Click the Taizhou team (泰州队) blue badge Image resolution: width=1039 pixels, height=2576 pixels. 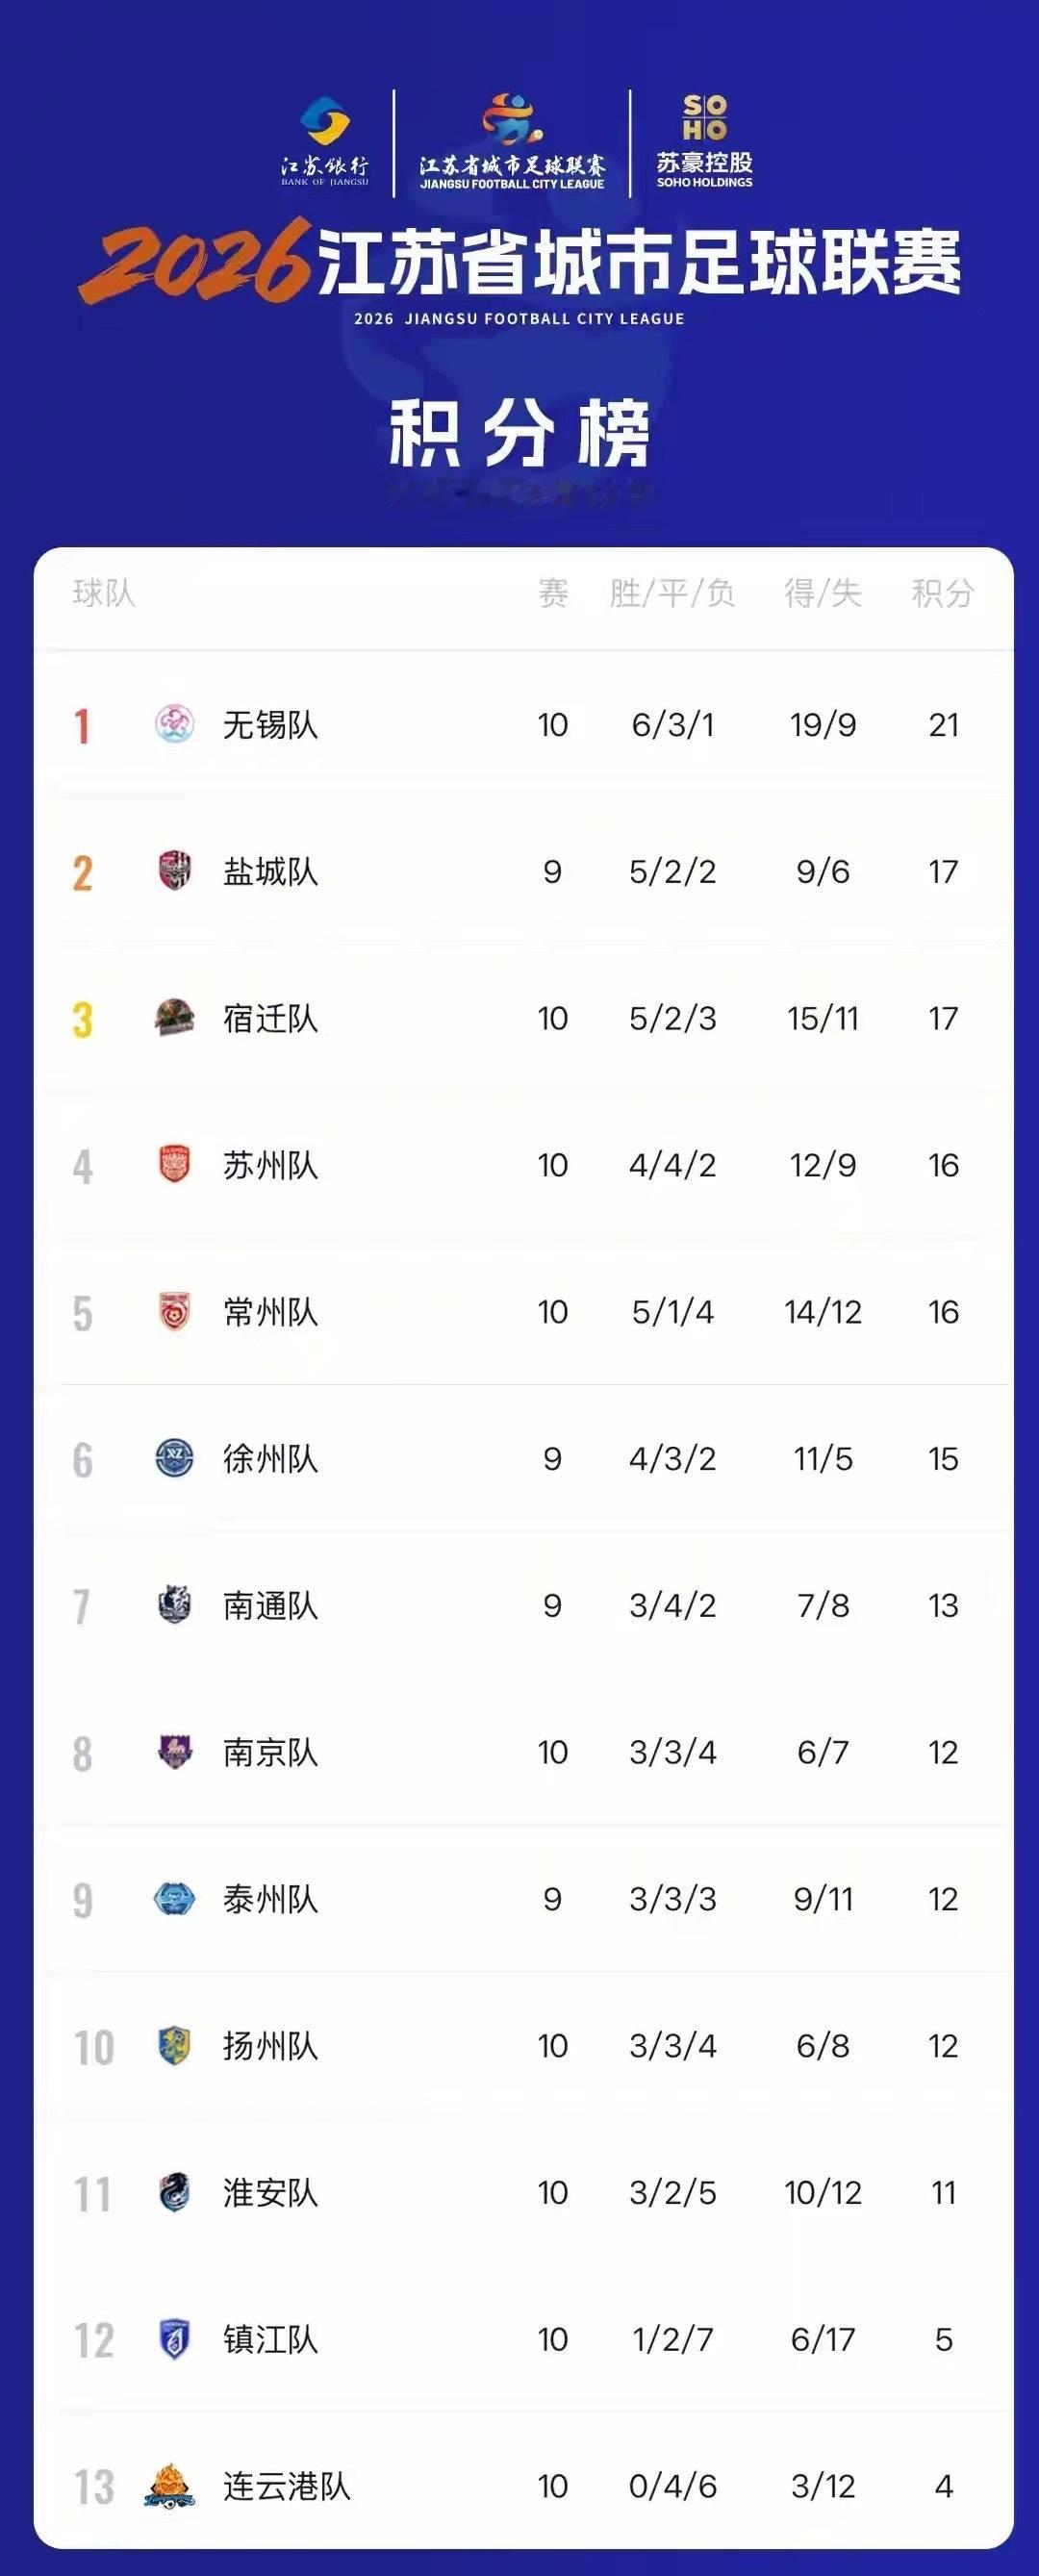[x=174, y=1898]
